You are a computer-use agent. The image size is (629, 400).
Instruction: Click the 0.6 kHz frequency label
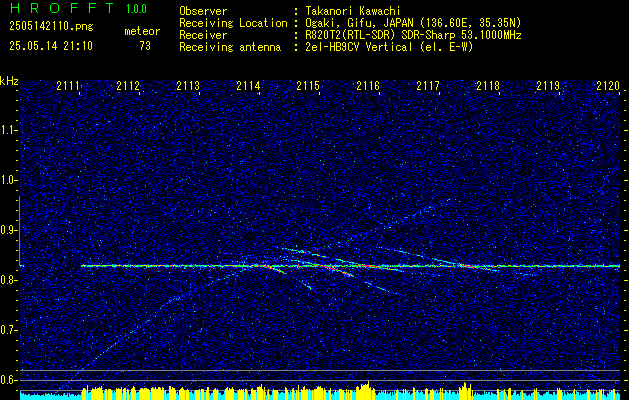(x=8, y=380)
